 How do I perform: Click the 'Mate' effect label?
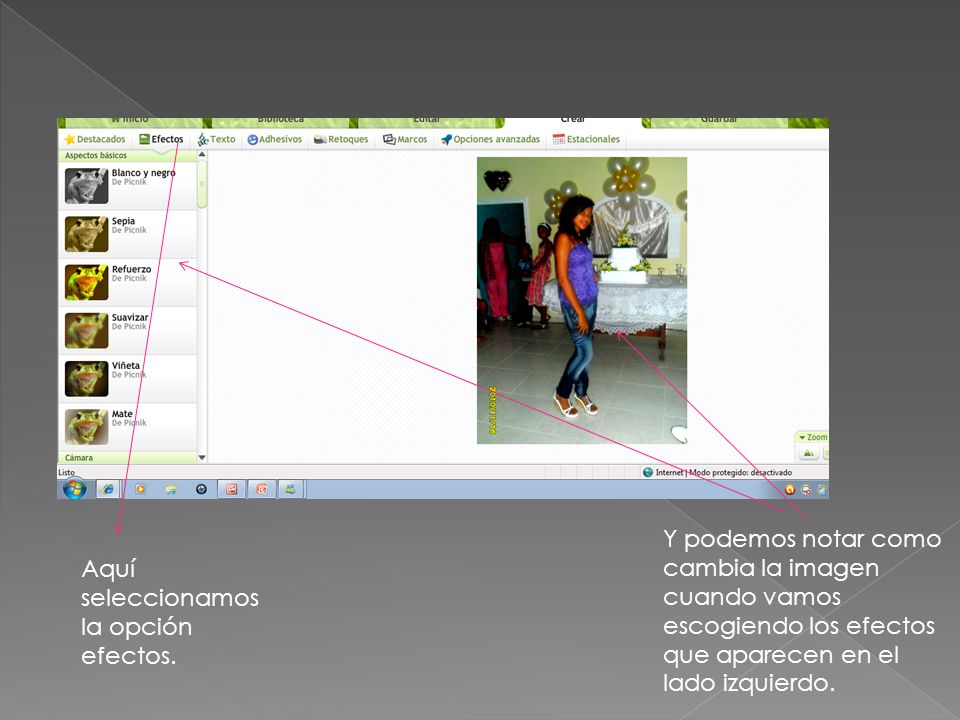pyautogui.click(x=122, y=414)
